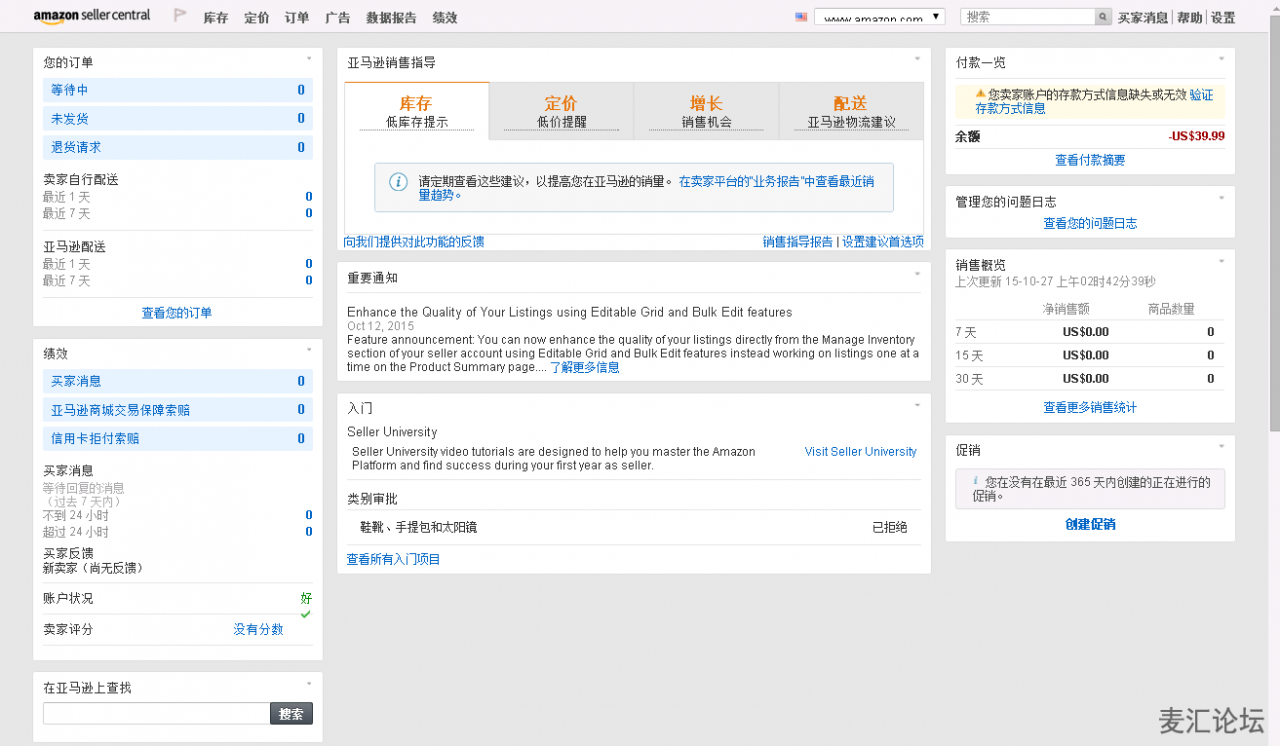
Task: Collapse the 亚马逊销售指导 widget arrow
Action: point(917,59)
